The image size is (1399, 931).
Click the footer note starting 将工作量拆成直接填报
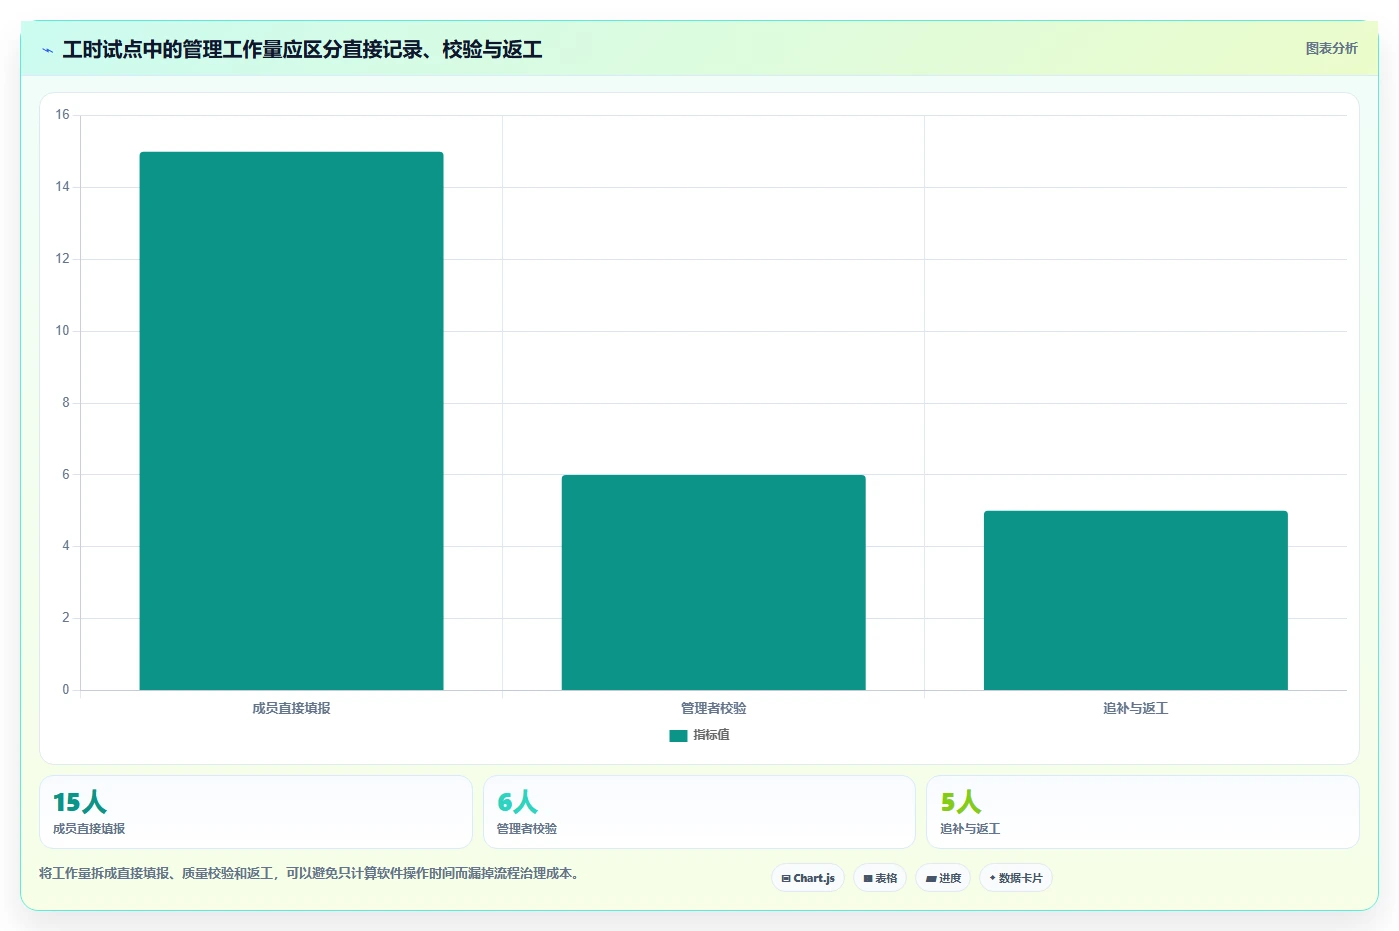coord(311,873)
